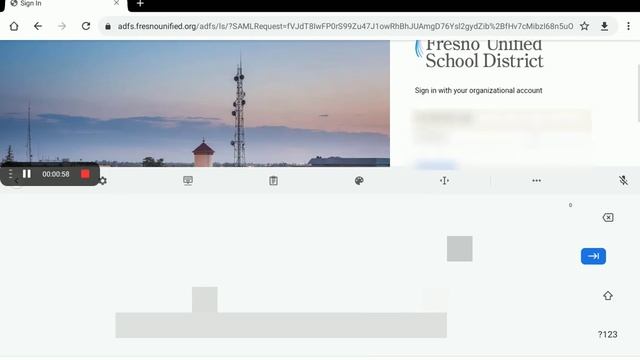View site security lock info
The height and width of the screenshot is (360, 640).
point(108,26)
